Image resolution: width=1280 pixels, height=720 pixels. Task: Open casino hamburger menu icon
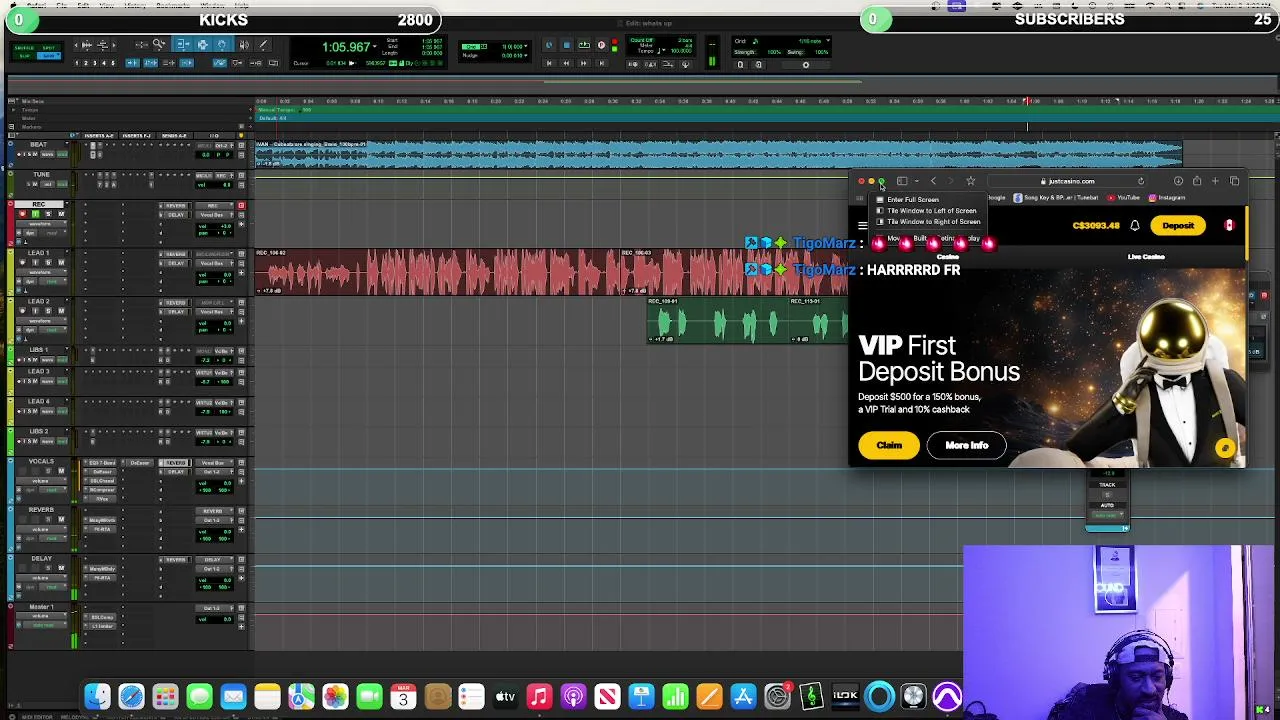tap(862, 226)
